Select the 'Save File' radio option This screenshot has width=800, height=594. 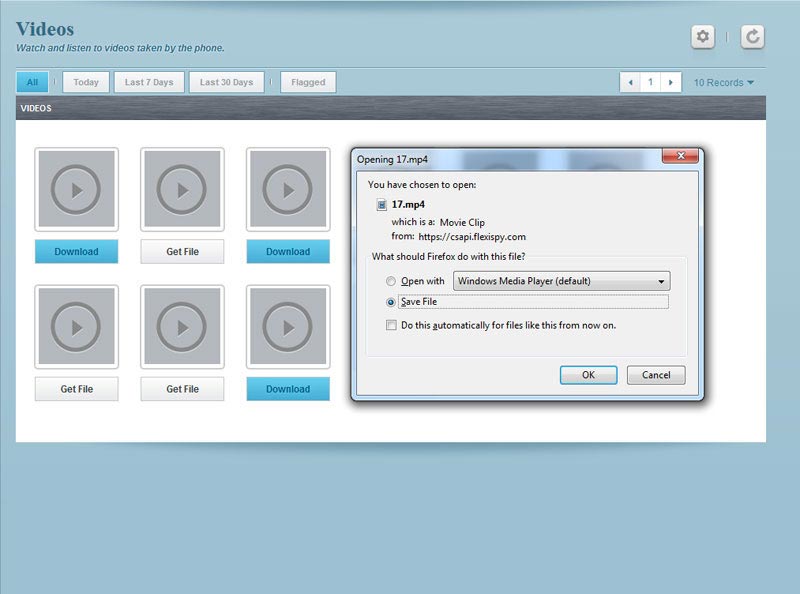(391, 302)
